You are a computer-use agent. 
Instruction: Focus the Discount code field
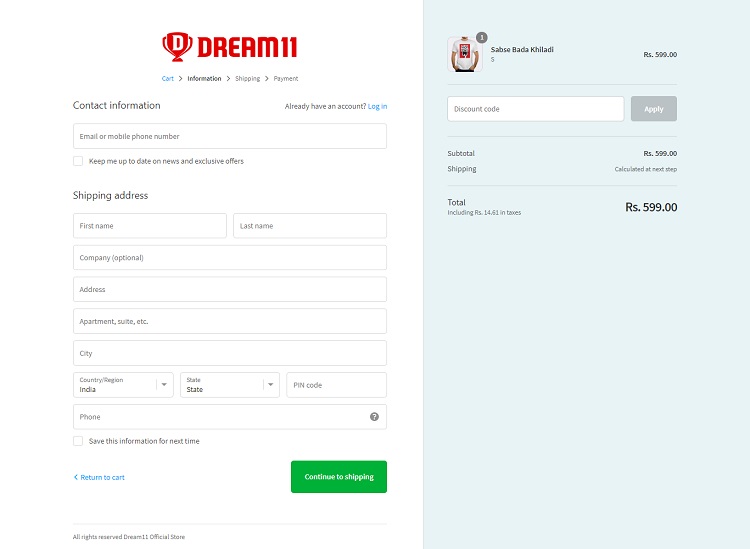[x=536, y=109]
